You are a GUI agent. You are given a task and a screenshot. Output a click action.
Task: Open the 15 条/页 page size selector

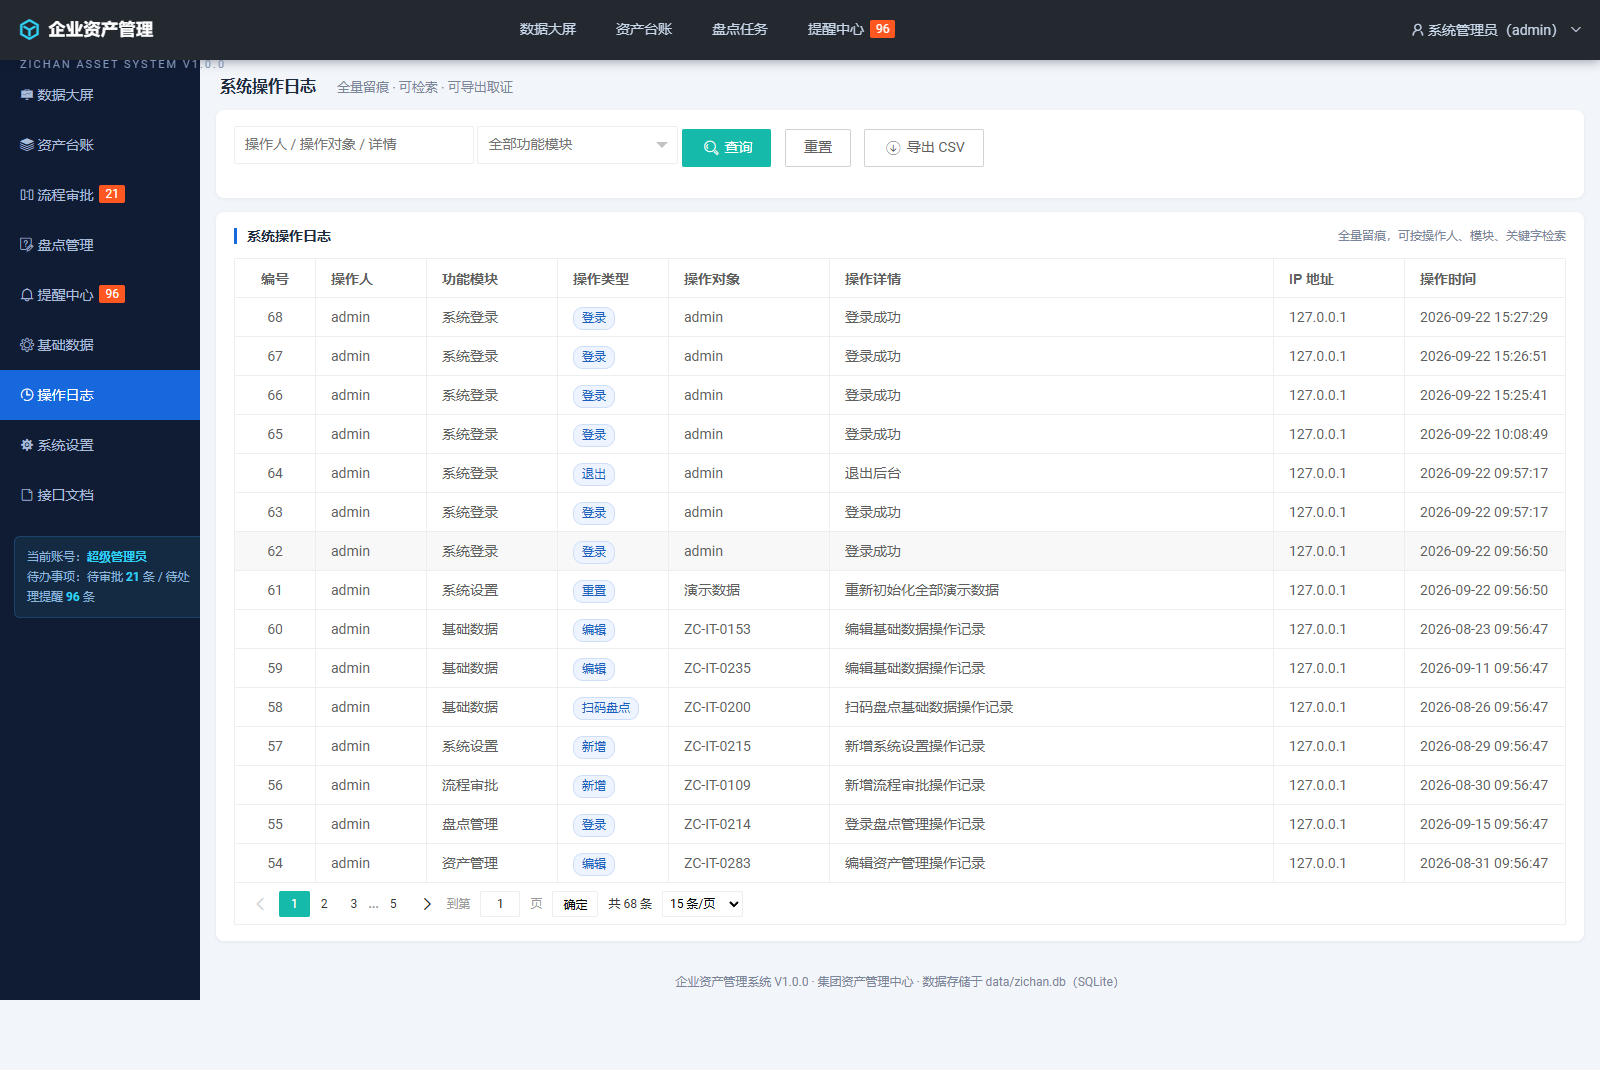click(x=702, y=904)
